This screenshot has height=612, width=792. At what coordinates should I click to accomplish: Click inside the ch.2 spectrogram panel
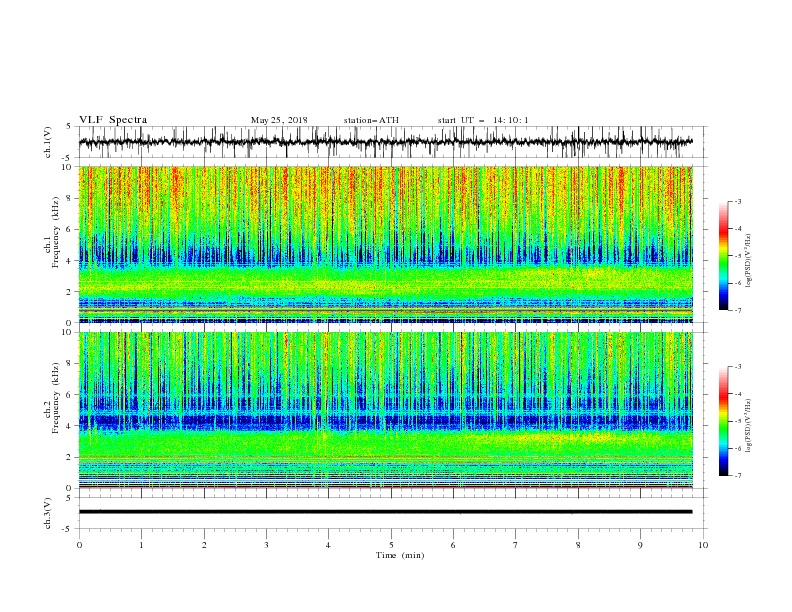385,410
